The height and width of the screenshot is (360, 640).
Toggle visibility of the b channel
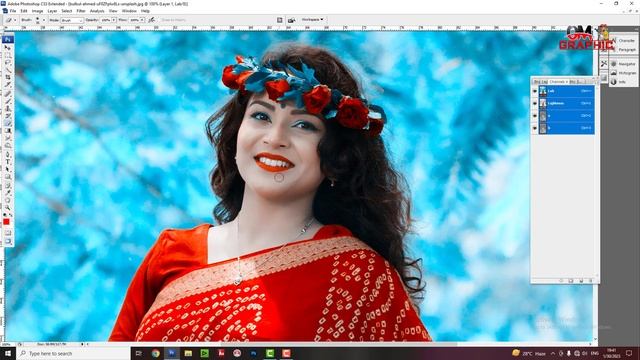535,128
